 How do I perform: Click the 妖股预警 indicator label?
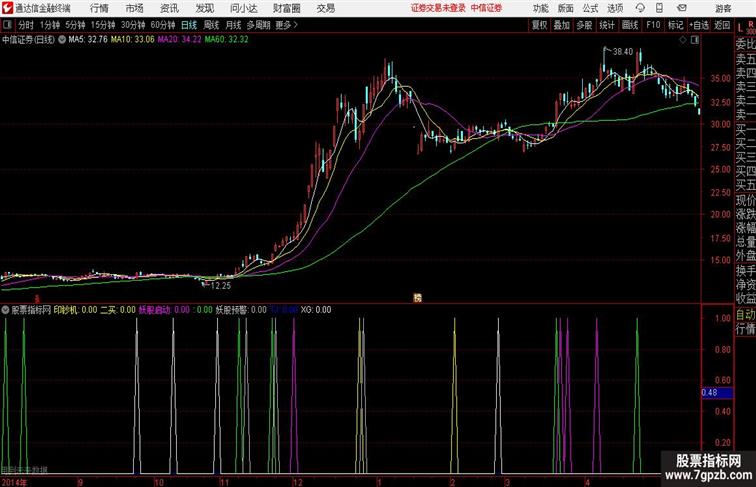[x=231, y=310]
